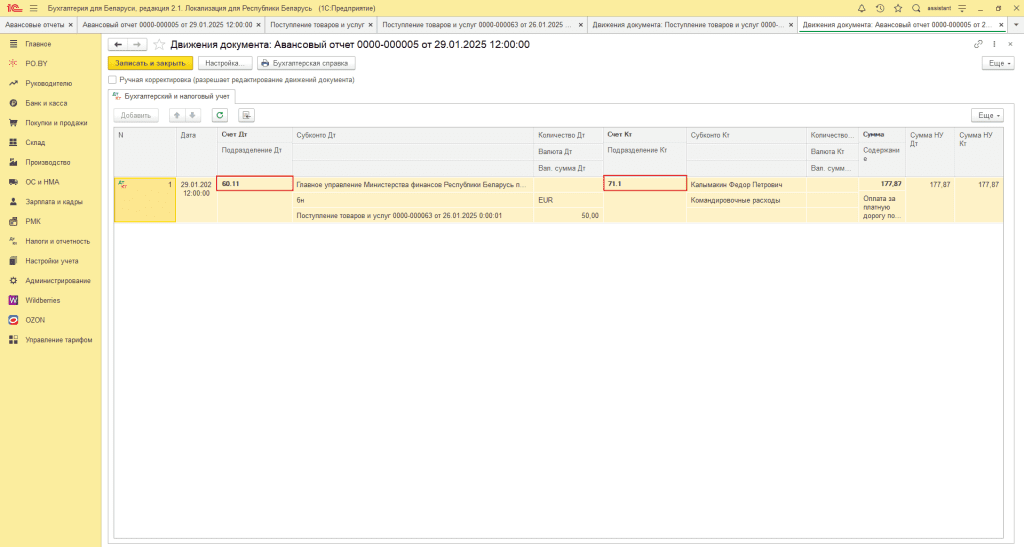Open the hamburger main menu icon
The height and width of the screenshot is (547, 1024).
33,8
